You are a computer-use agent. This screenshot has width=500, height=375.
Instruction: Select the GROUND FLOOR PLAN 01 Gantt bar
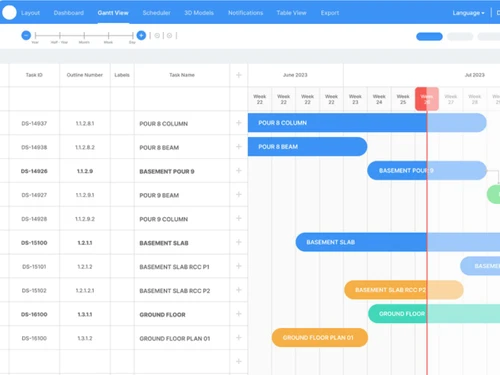[320, 338]
